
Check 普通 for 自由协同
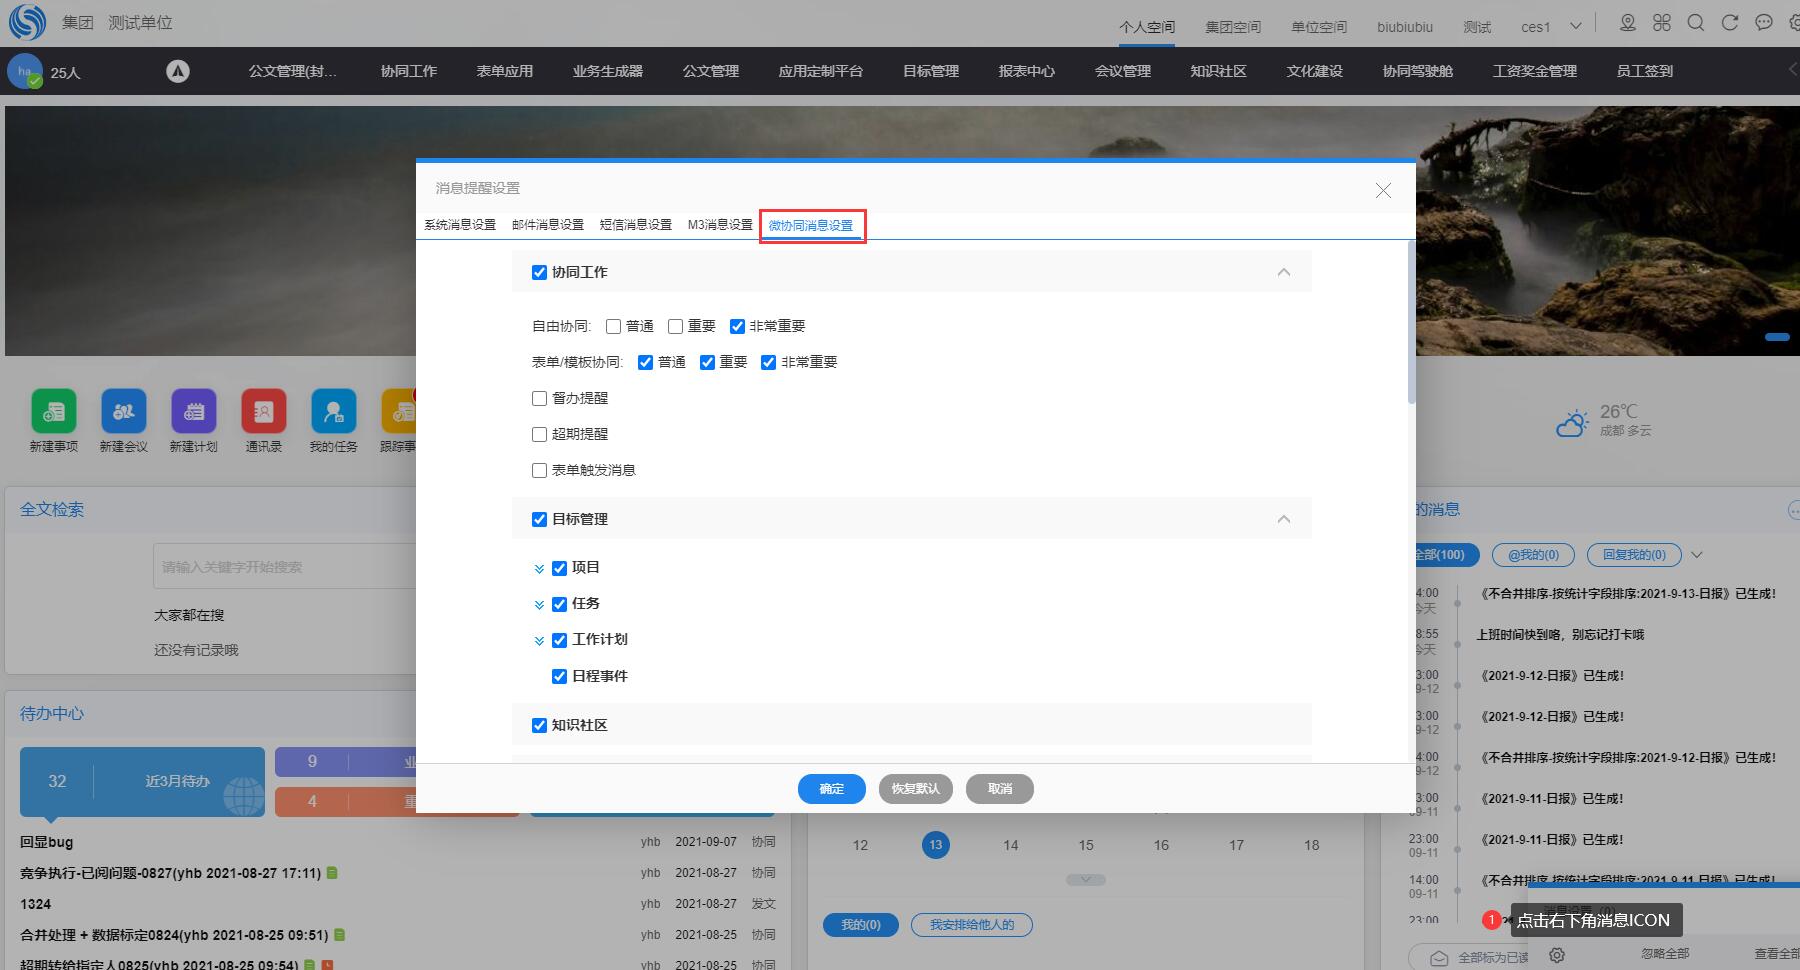614,326
